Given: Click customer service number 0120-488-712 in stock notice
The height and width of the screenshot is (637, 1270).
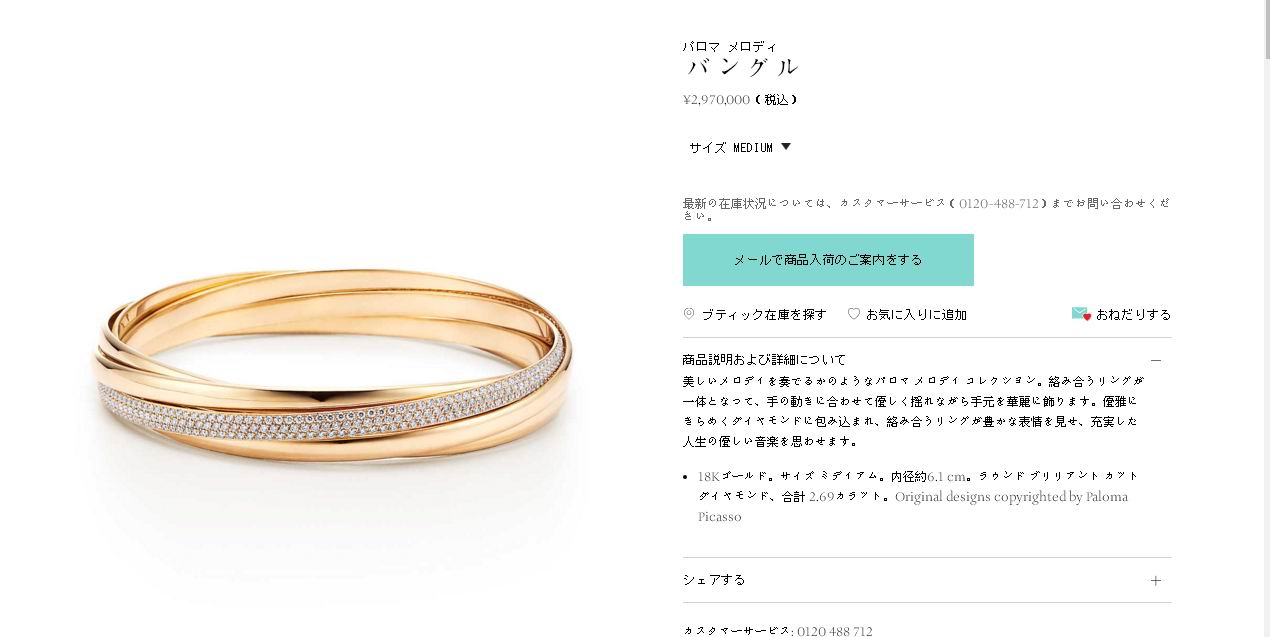Looking at the screenshot, I should point(999,203).
